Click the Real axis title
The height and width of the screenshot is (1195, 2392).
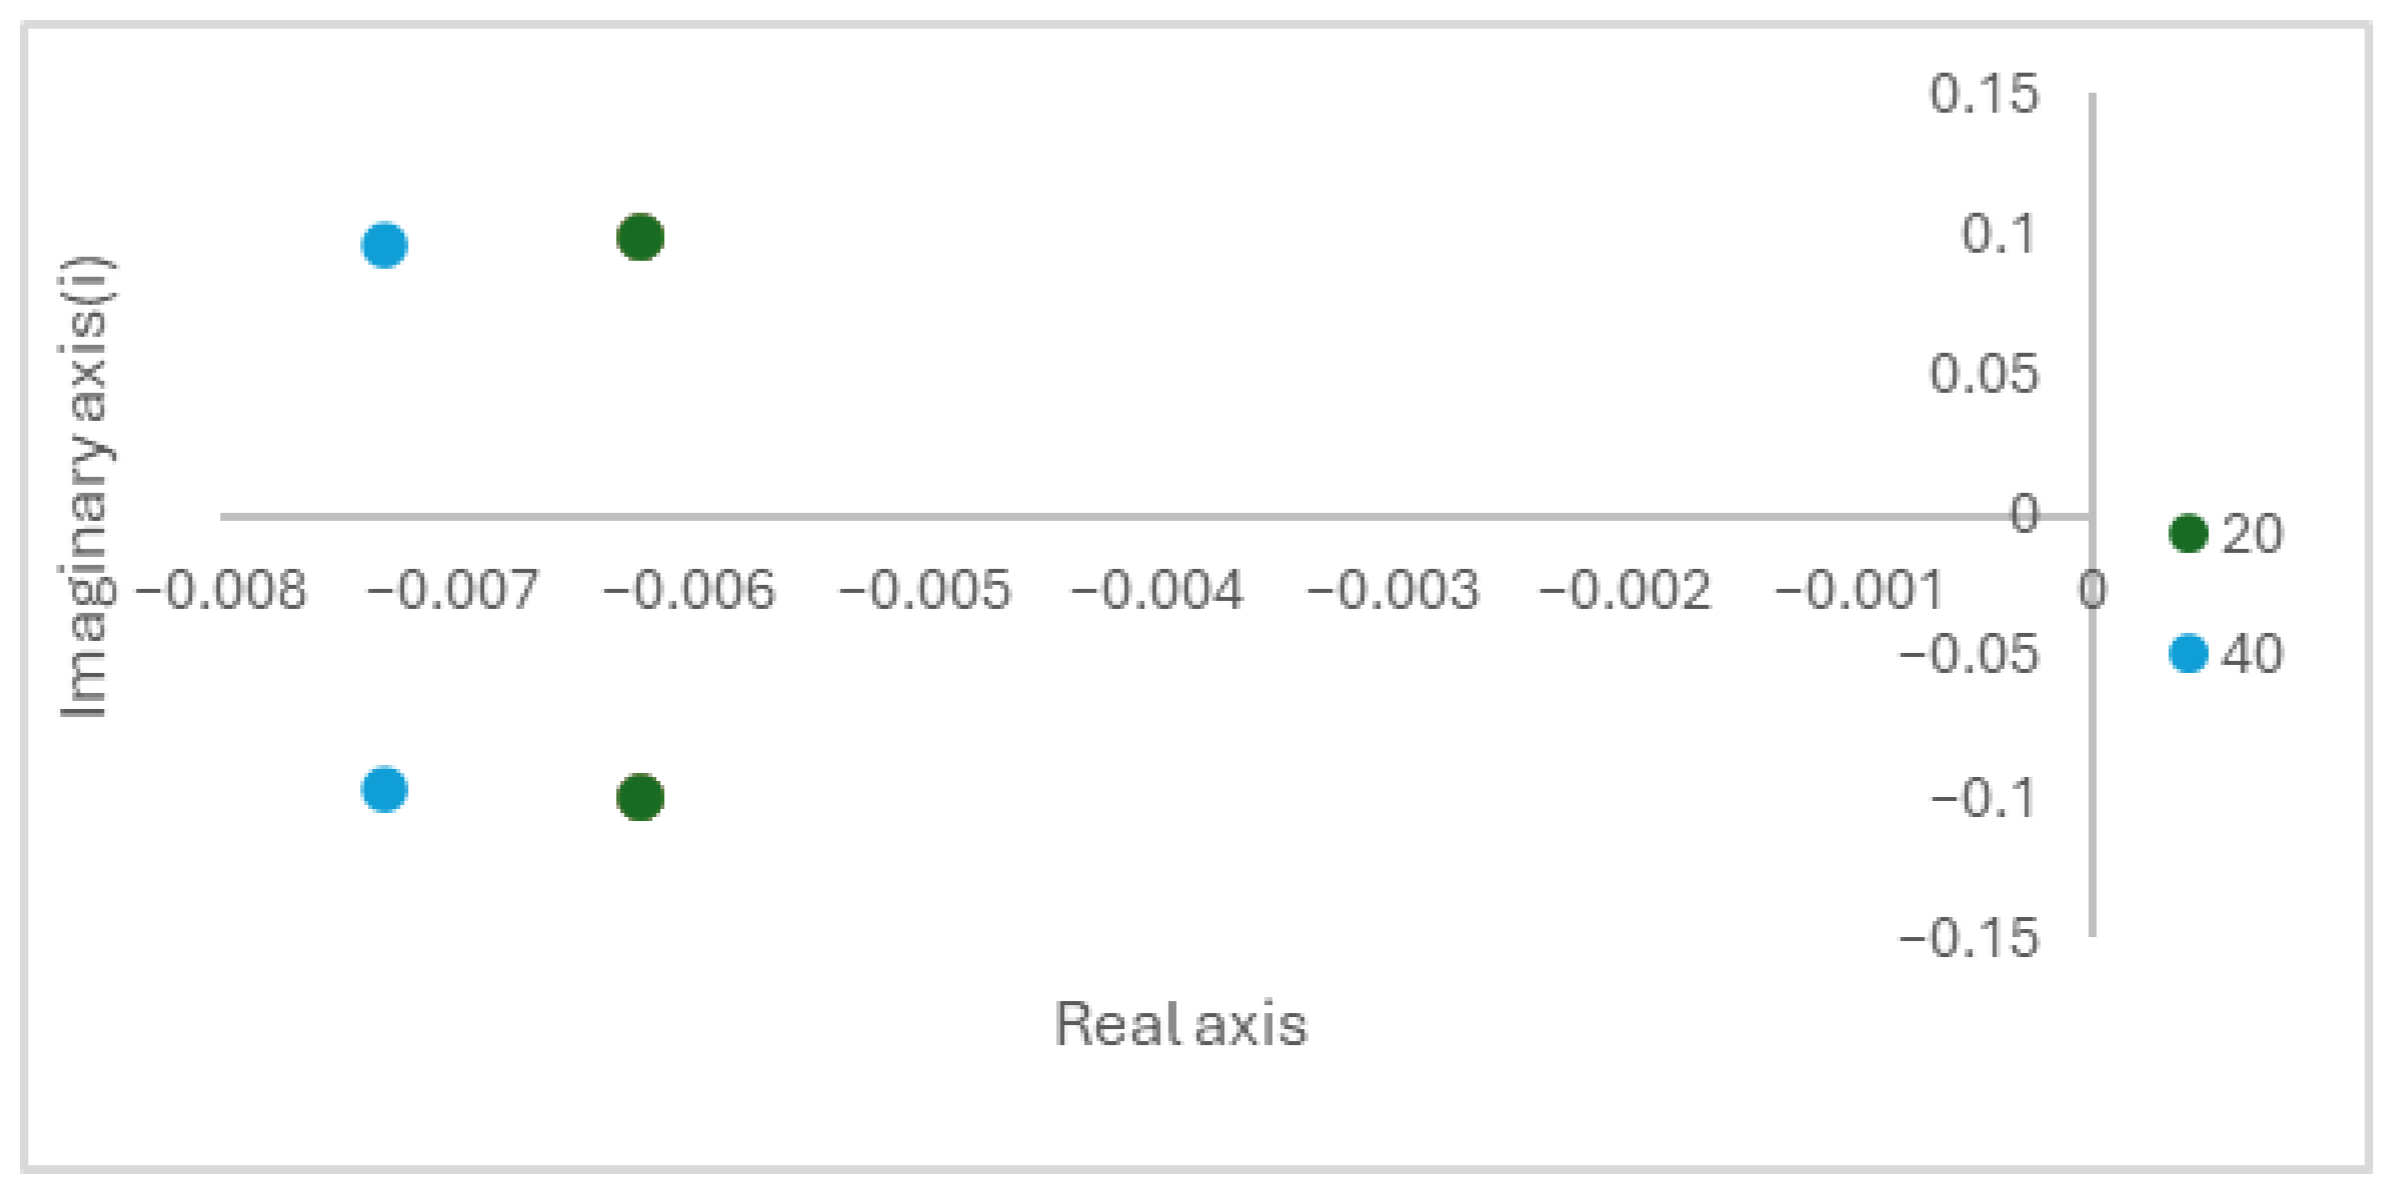[1180, 1025]
